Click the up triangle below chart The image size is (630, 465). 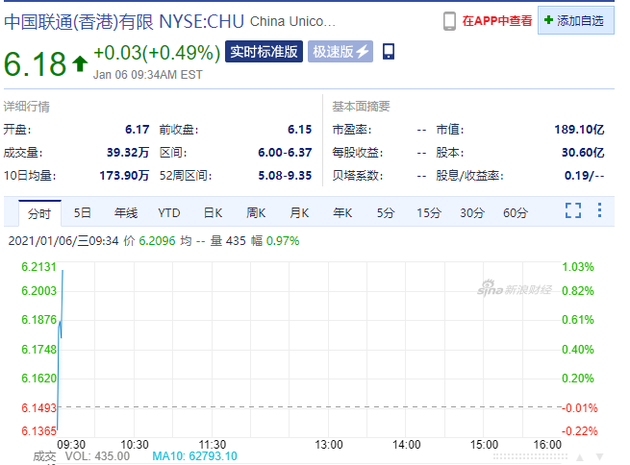(580, 457)
